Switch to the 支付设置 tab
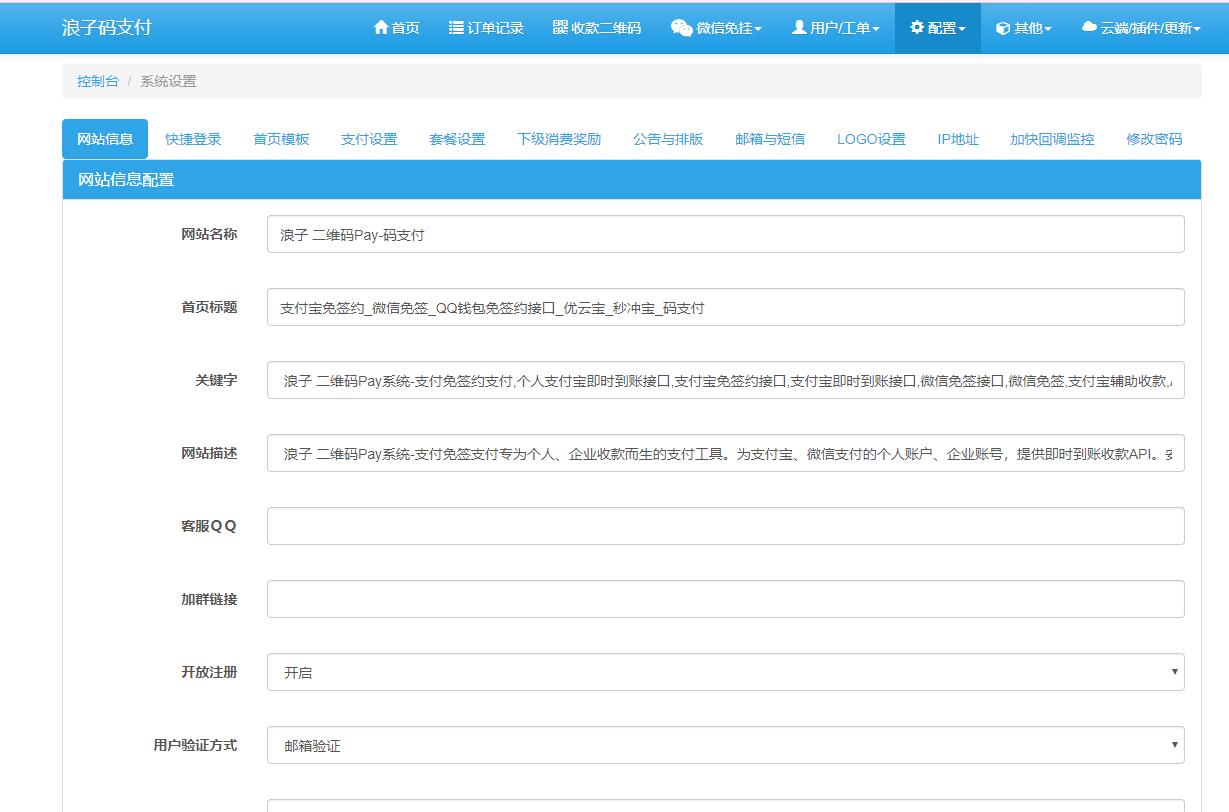 pyautogui.click(x=369, y=139)
